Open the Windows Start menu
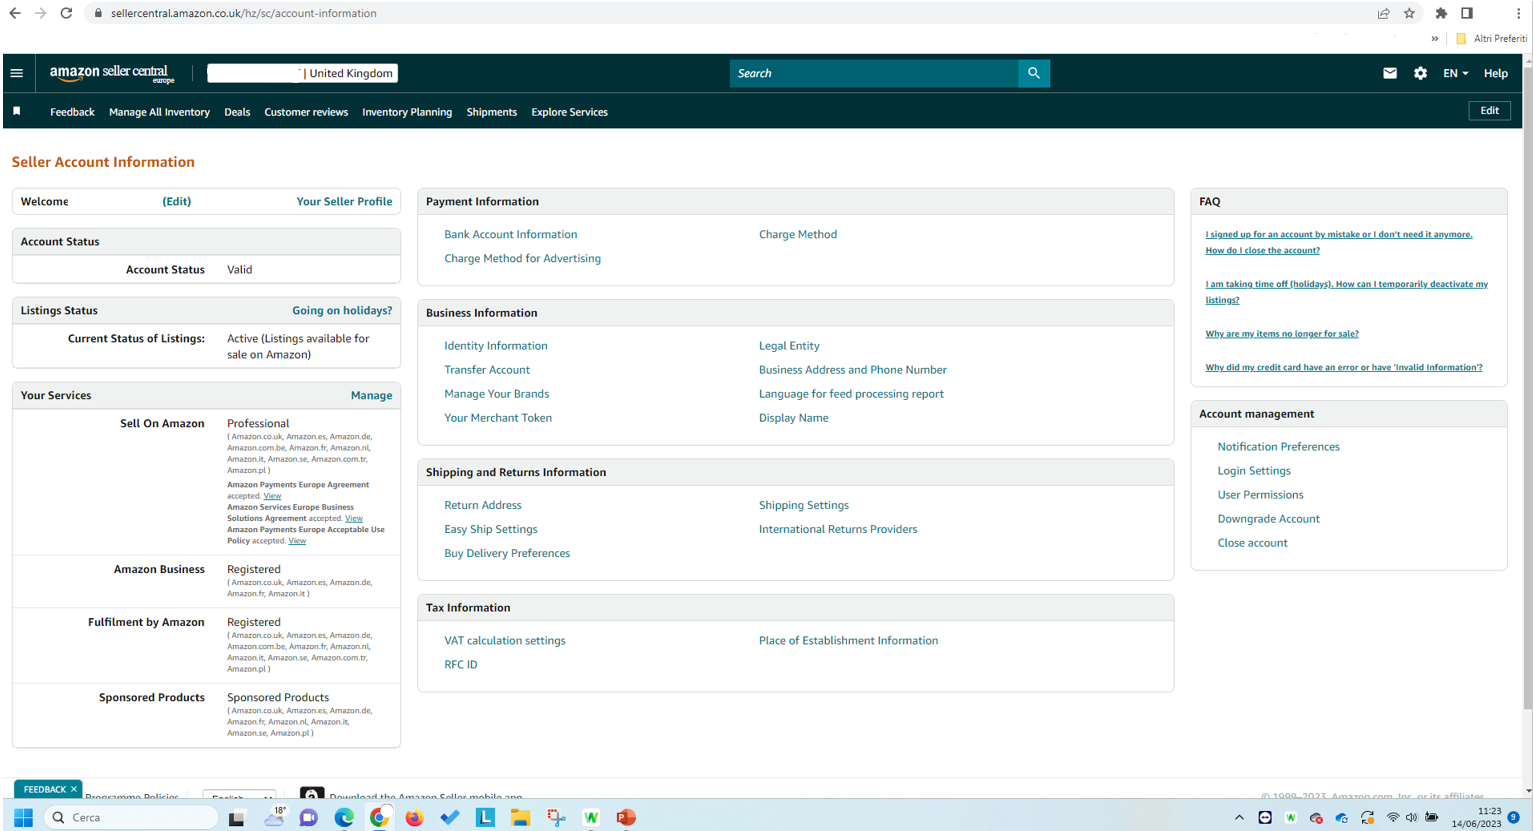This screenshot has height=831, width=1533. (24, 817)
